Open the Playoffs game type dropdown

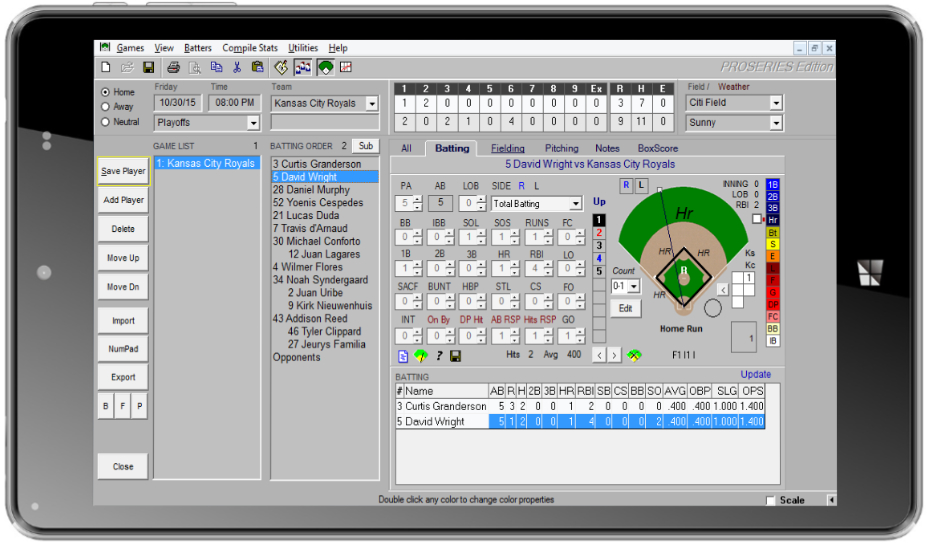pyautogui.click(x=253, y=123)
